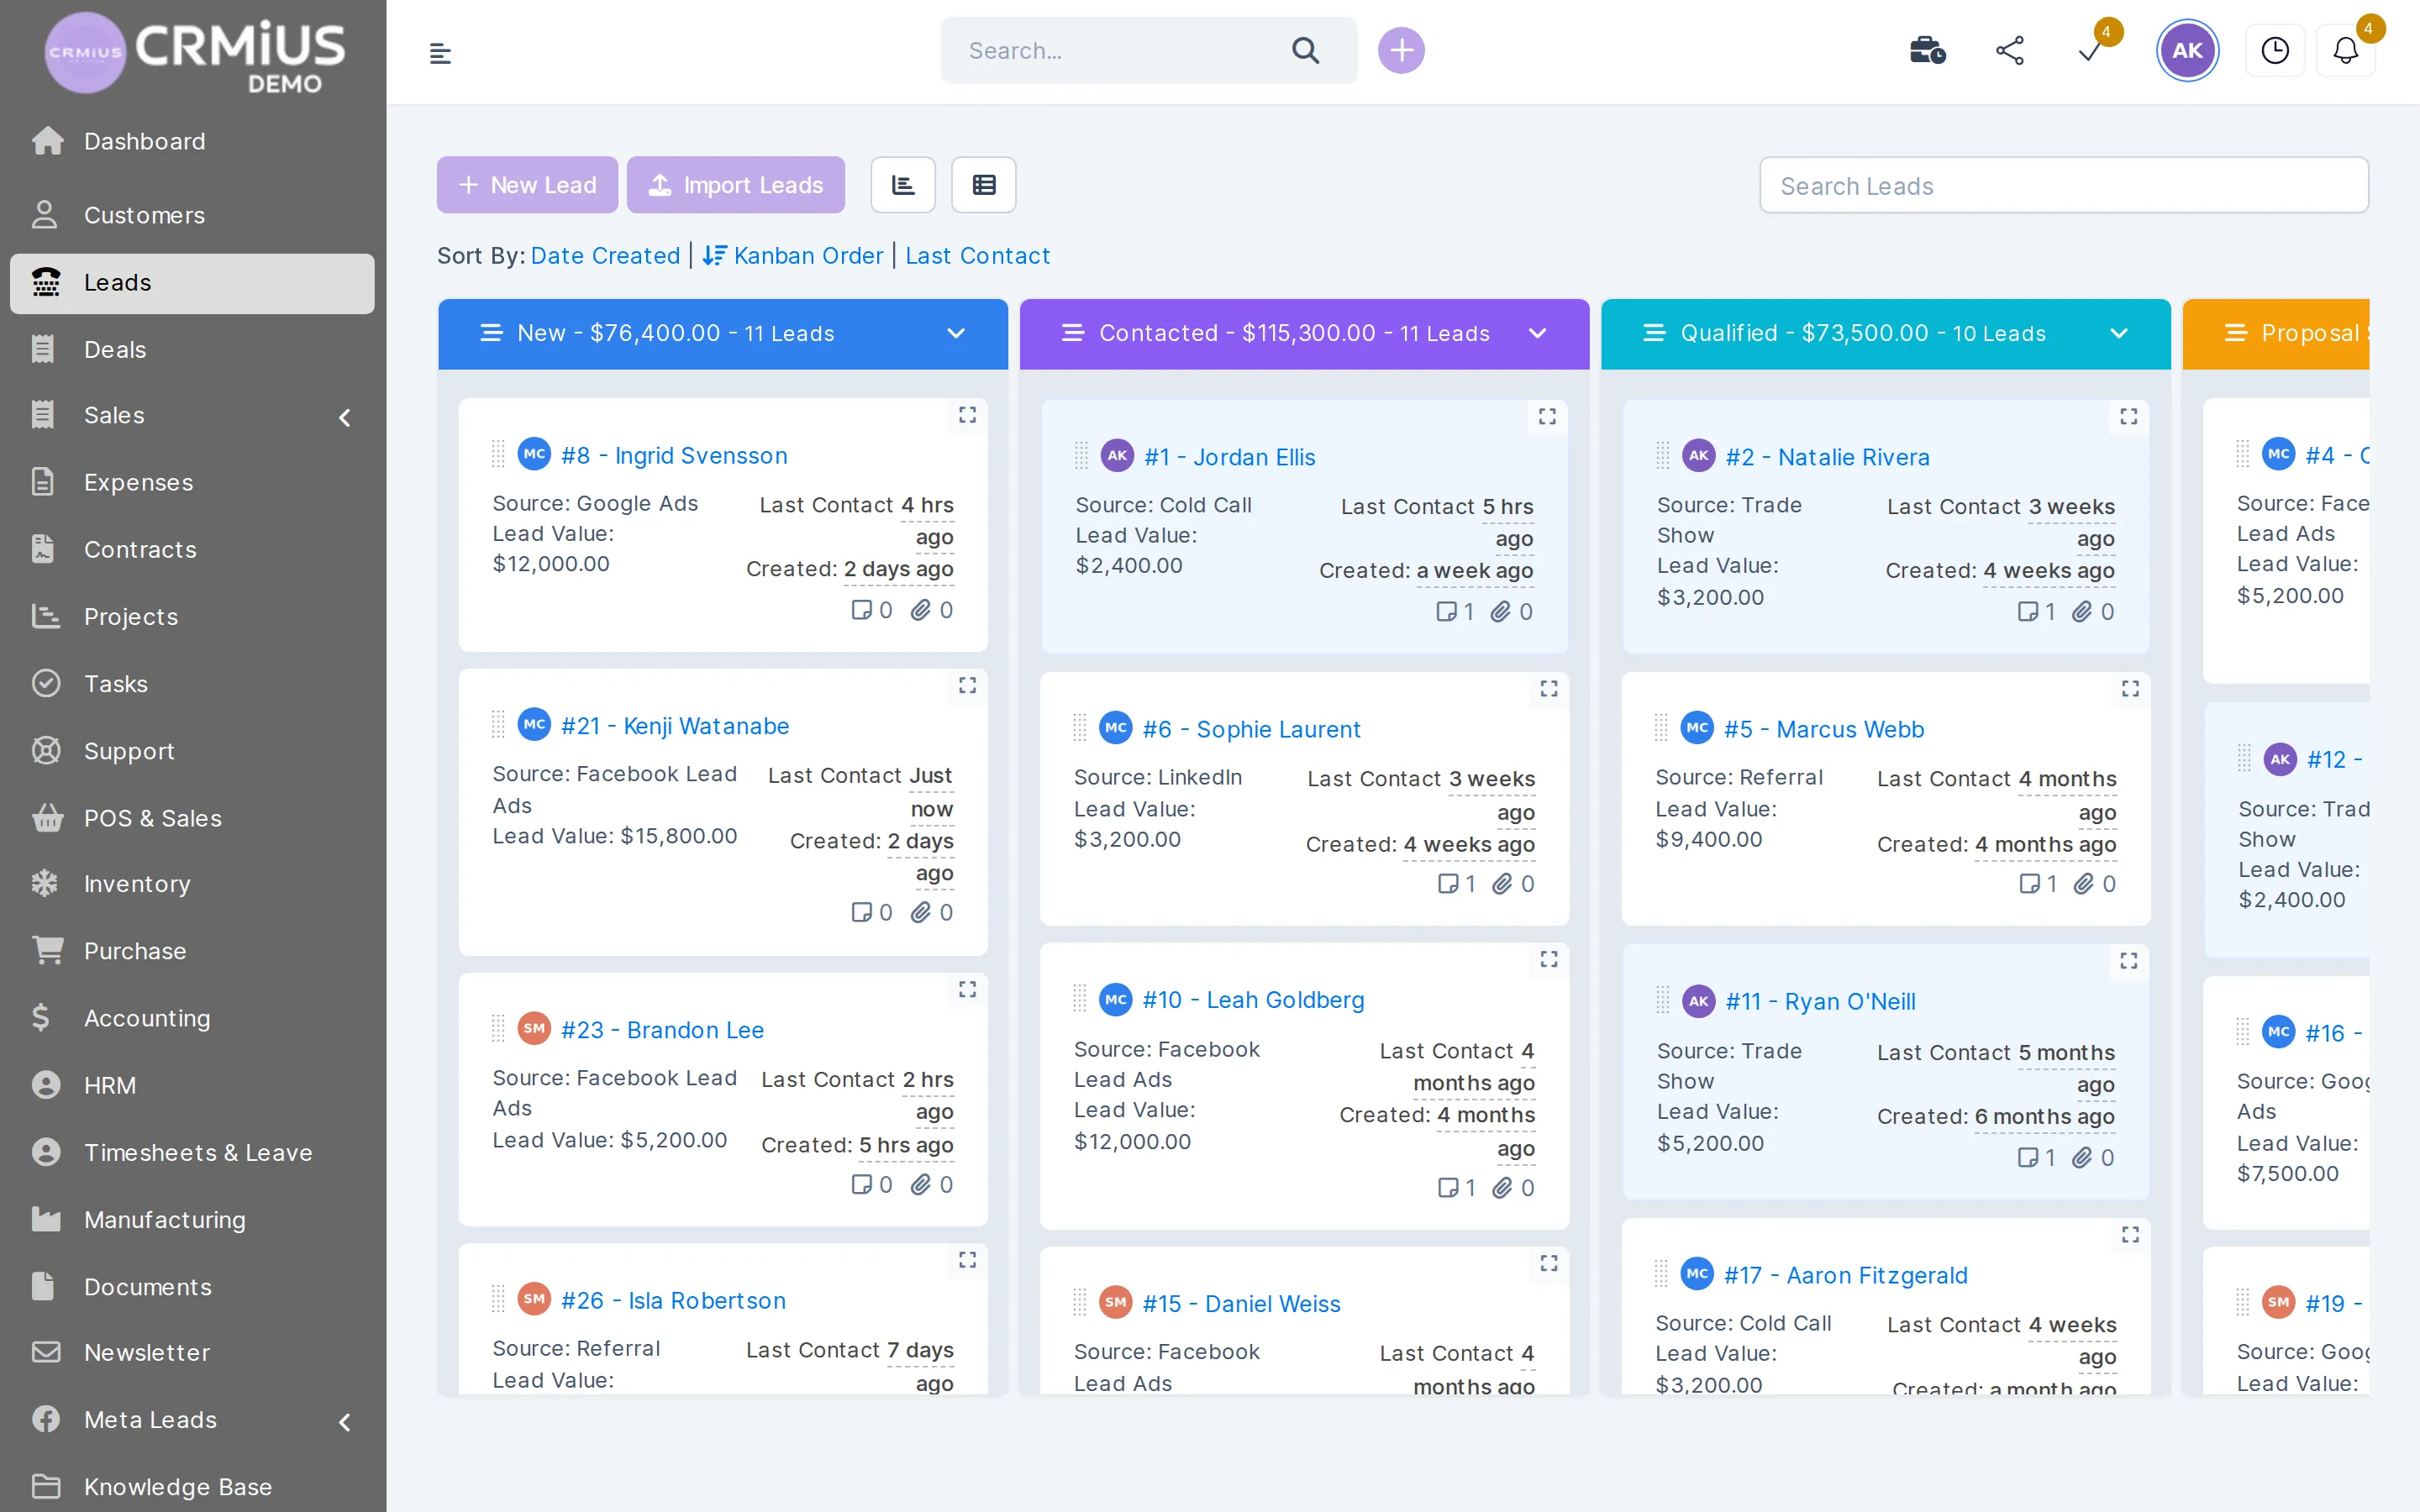Sort leads by Last Contact
2420x1512 pixels.
click(977, 255)
